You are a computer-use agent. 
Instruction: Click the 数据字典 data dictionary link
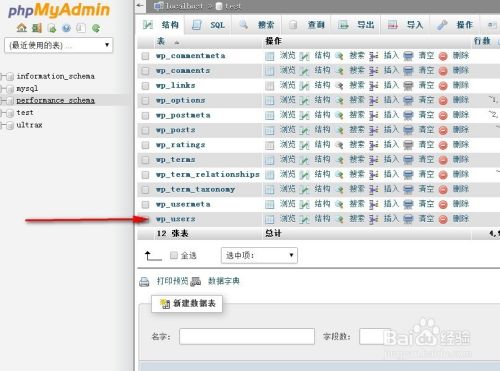[224, 281]
